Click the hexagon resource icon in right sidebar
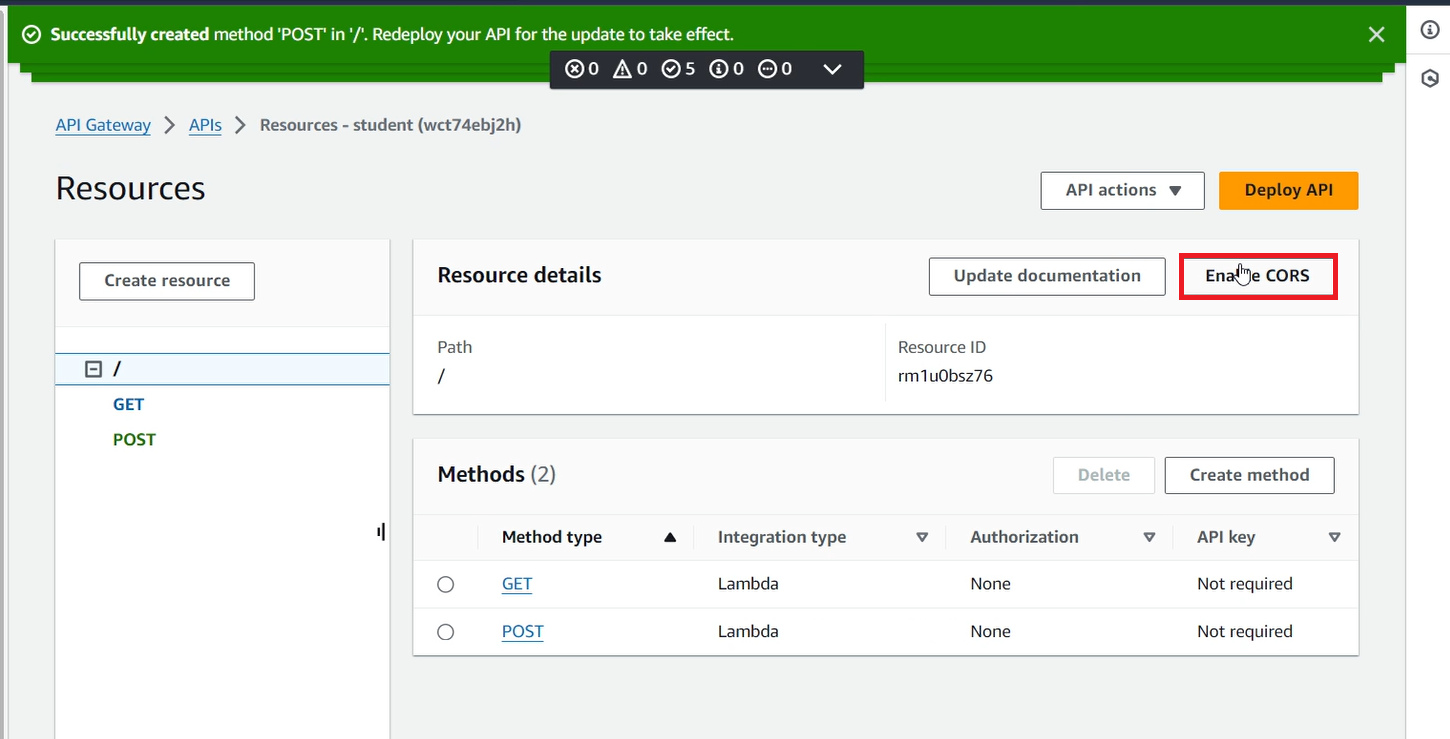Screen dimensions: 1450x739 pos(1429,78)
